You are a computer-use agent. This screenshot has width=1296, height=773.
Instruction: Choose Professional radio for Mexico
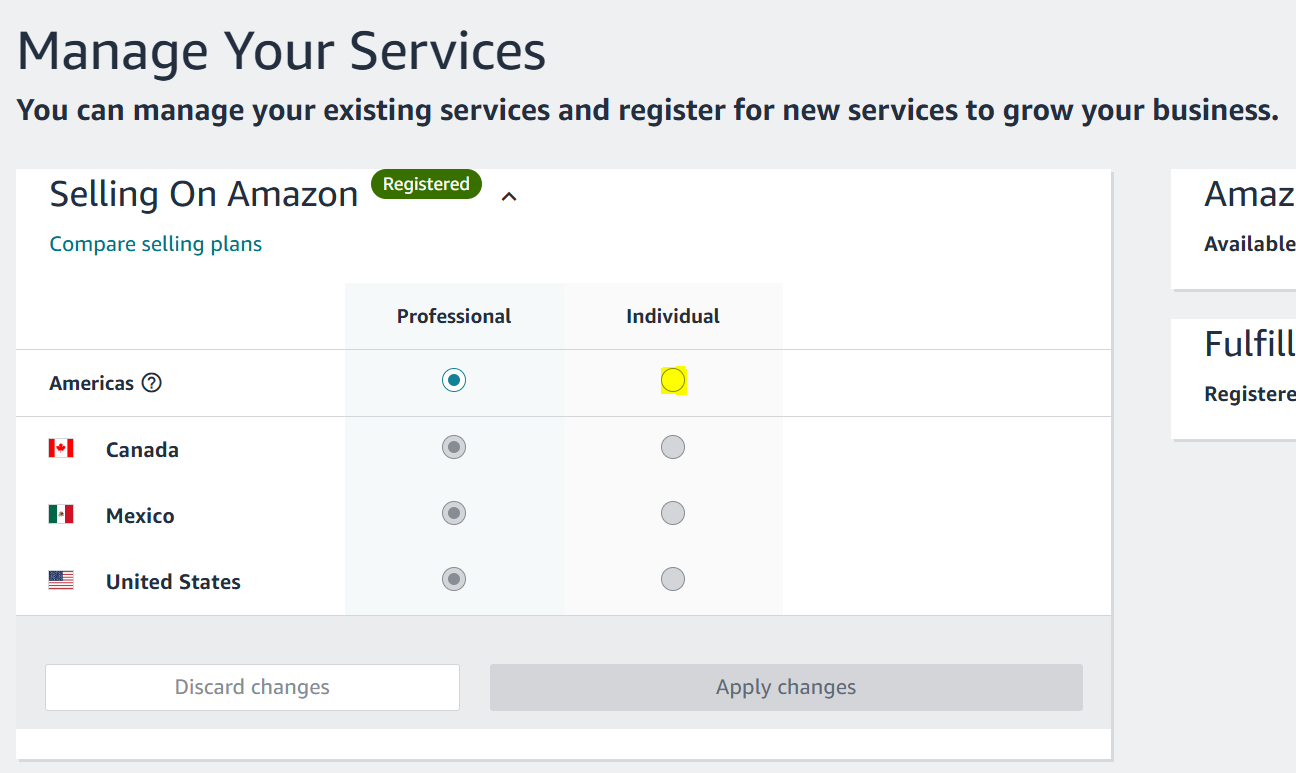click(x=454, y=513)
